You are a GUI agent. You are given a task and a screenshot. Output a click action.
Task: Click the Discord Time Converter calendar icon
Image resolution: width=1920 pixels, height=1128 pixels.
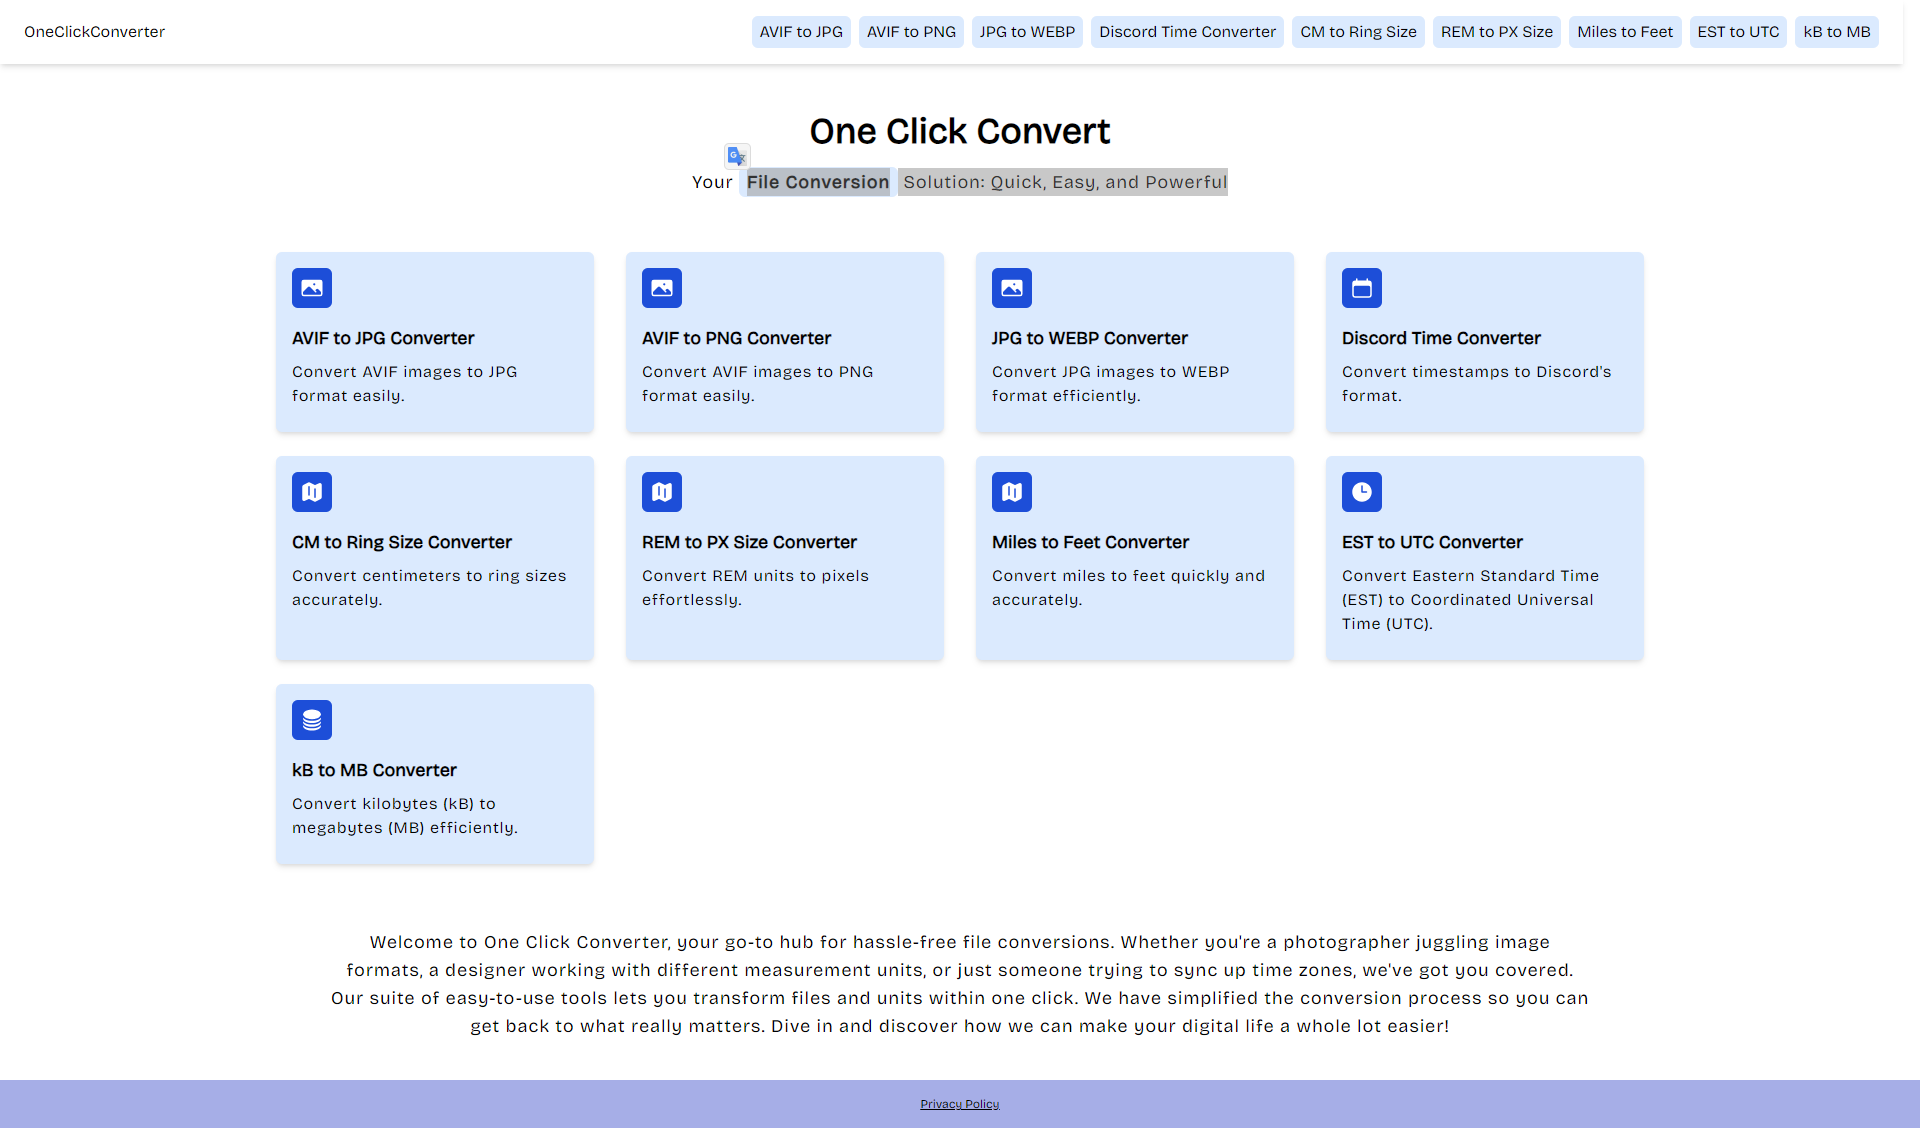click(1361, 287)
